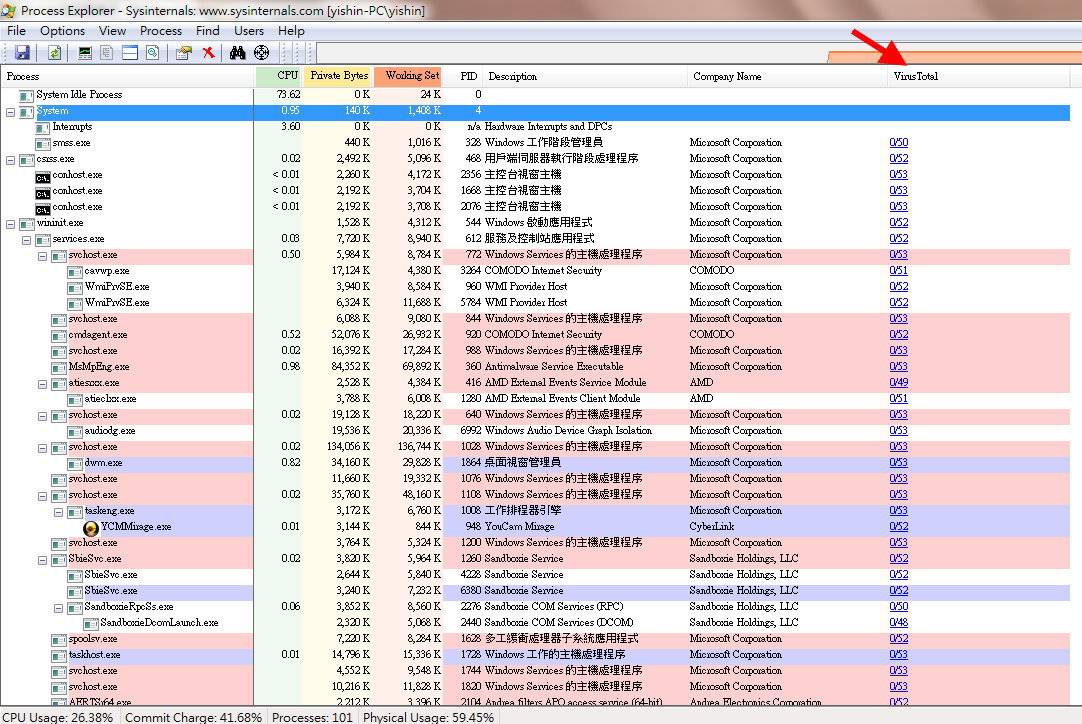
Task: Open the Options menu
Action: pyautogui.click(x=62, y=31)
